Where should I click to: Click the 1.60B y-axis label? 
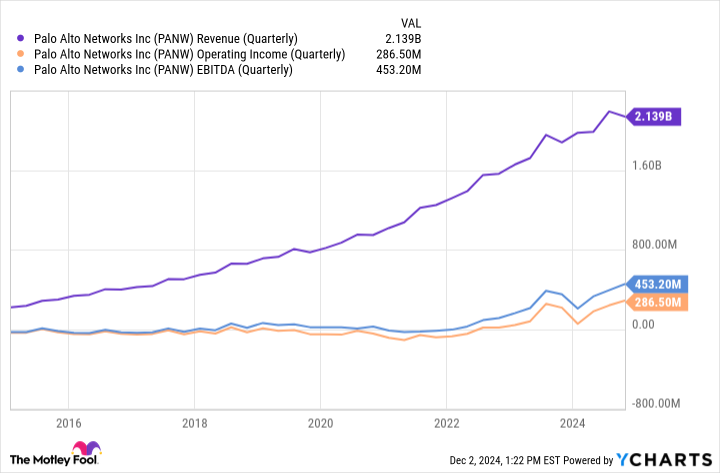coord(647,165)
